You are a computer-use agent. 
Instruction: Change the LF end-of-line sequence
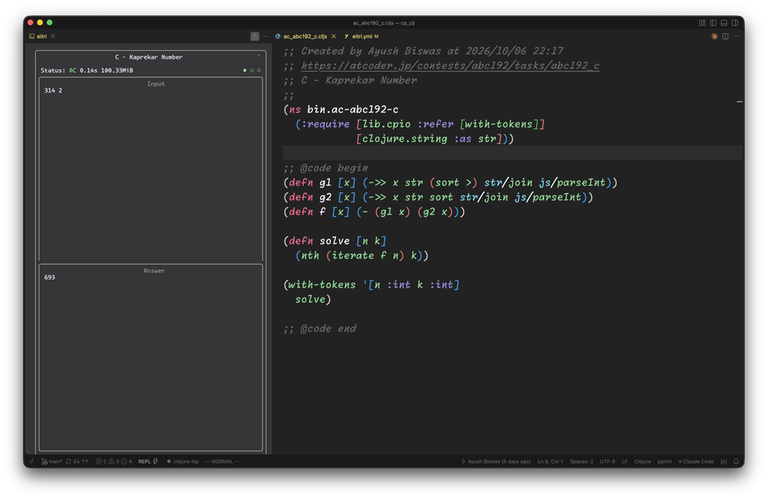pyautogui.click(x=624, y=461)
